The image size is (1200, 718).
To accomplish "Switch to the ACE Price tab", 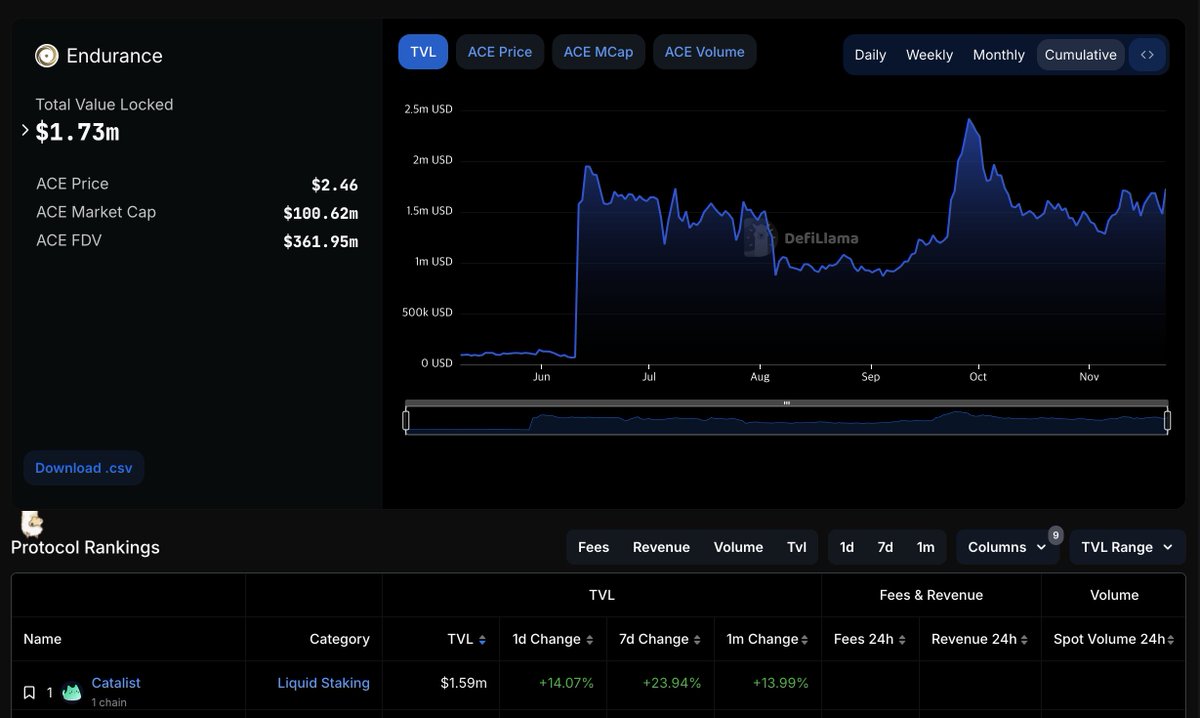I will (499, 51).
